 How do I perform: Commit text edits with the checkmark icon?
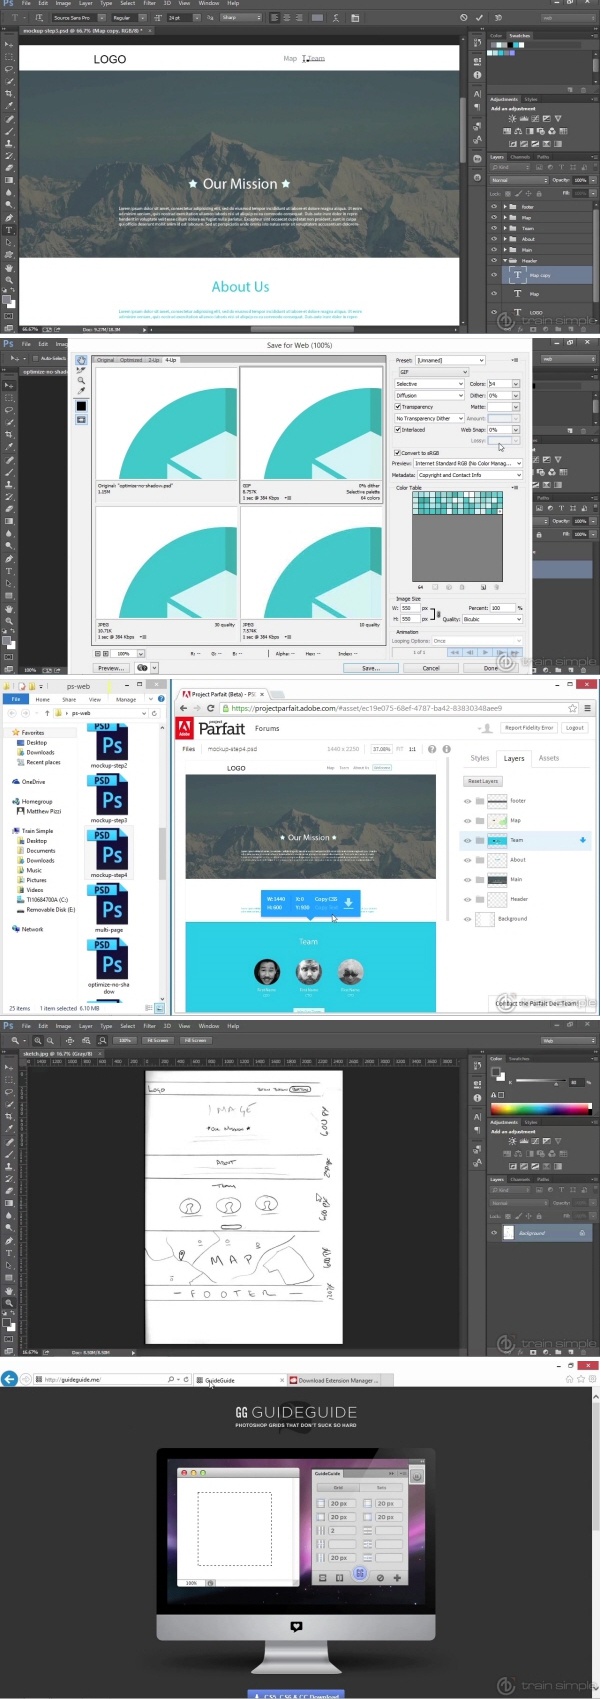coord(479,17)
